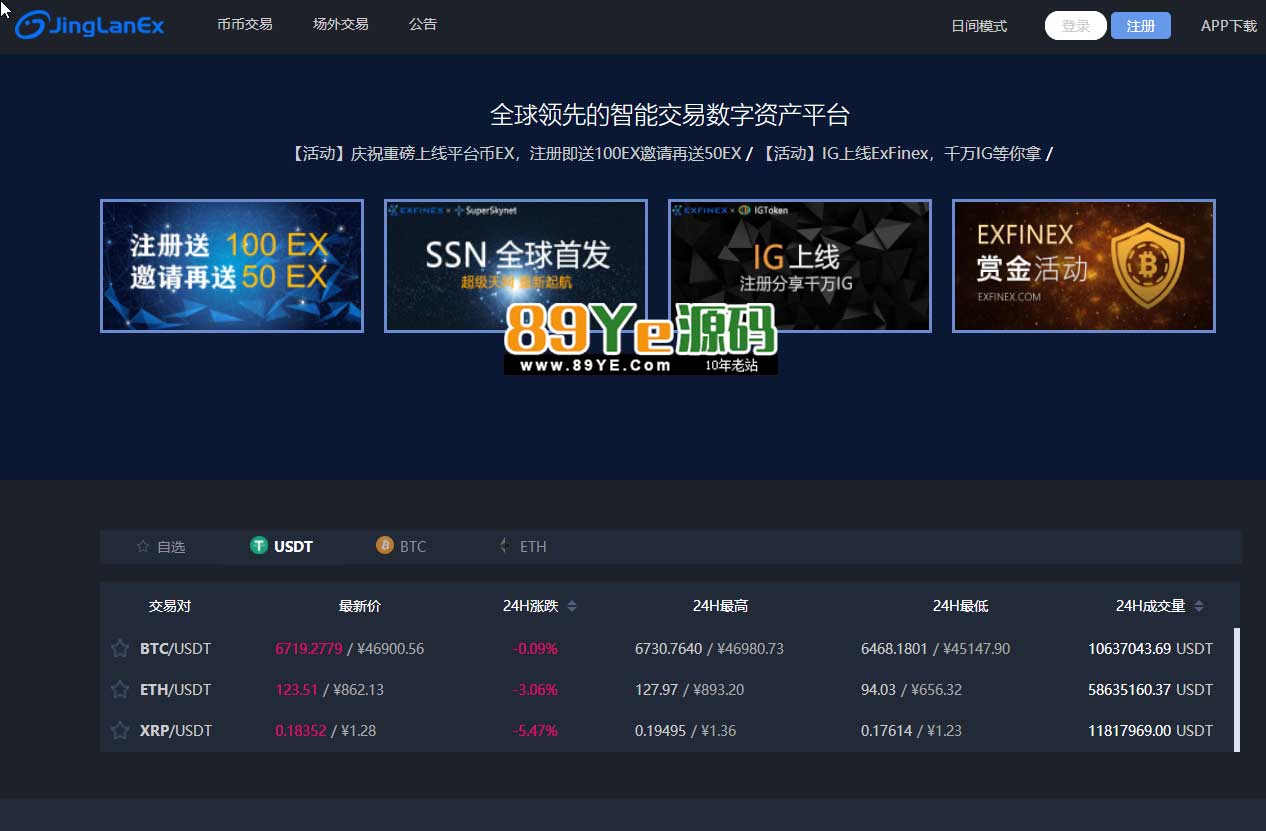Favorite XRP/USDT with star icon
Image resolution: width=1266 pixels, height=831 pixels.
click(x=120, y=730)
